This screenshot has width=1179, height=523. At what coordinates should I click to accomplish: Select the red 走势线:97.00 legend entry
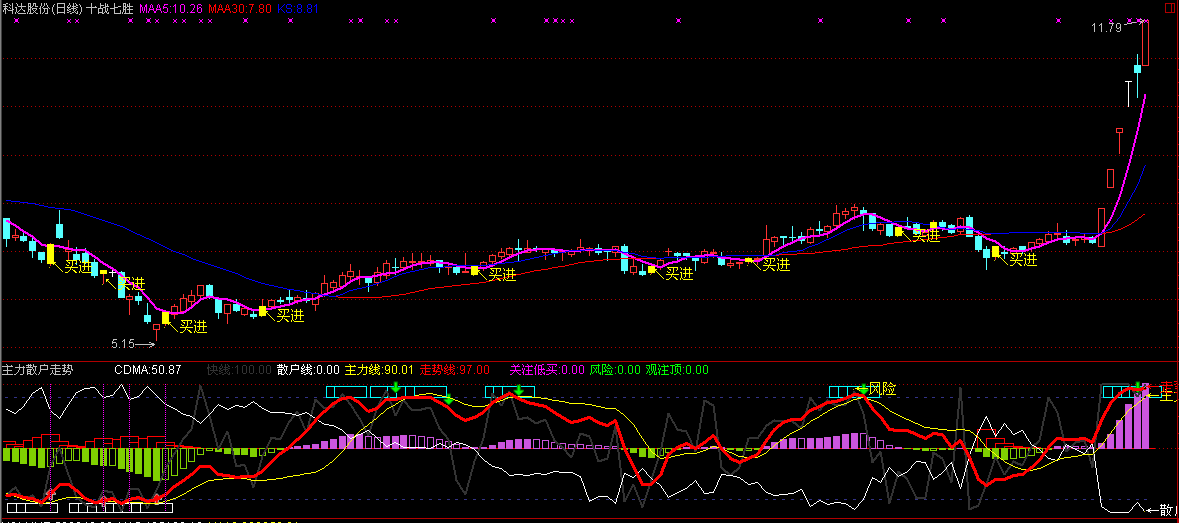(x=454, y=370)
